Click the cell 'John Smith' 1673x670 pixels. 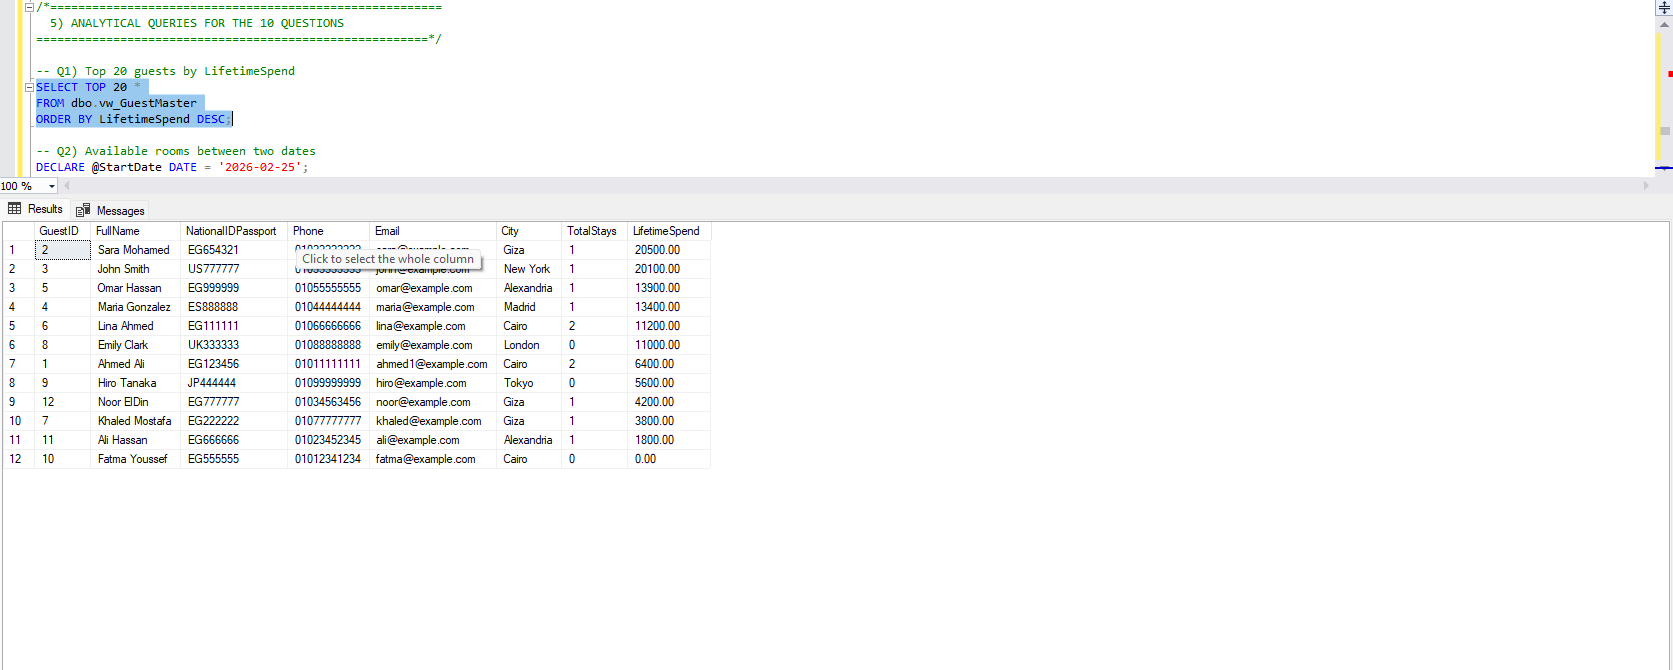135,269
